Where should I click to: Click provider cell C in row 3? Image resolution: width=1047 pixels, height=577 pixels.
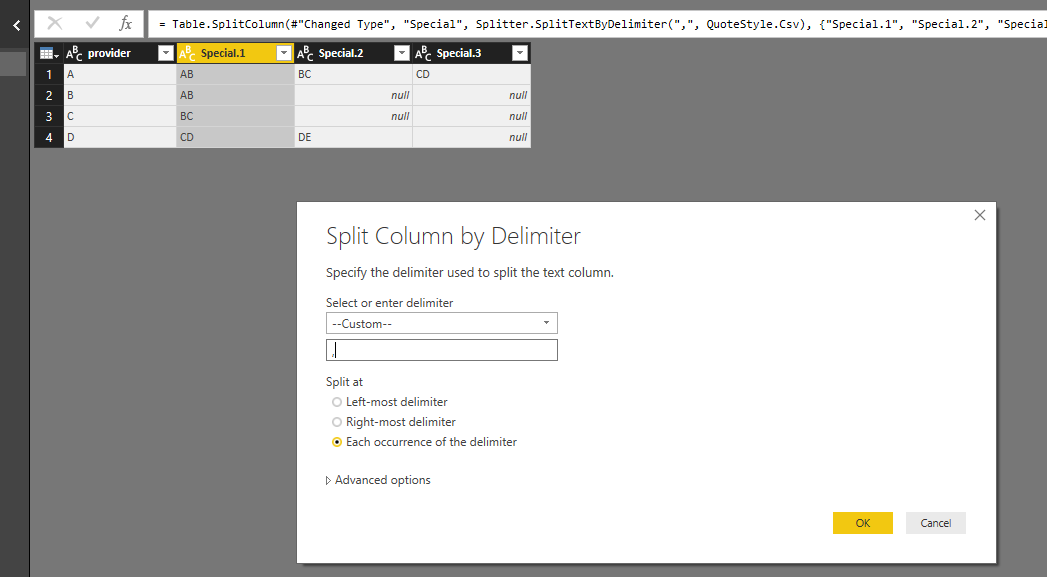pyautogui.click(x=120, y=116)
